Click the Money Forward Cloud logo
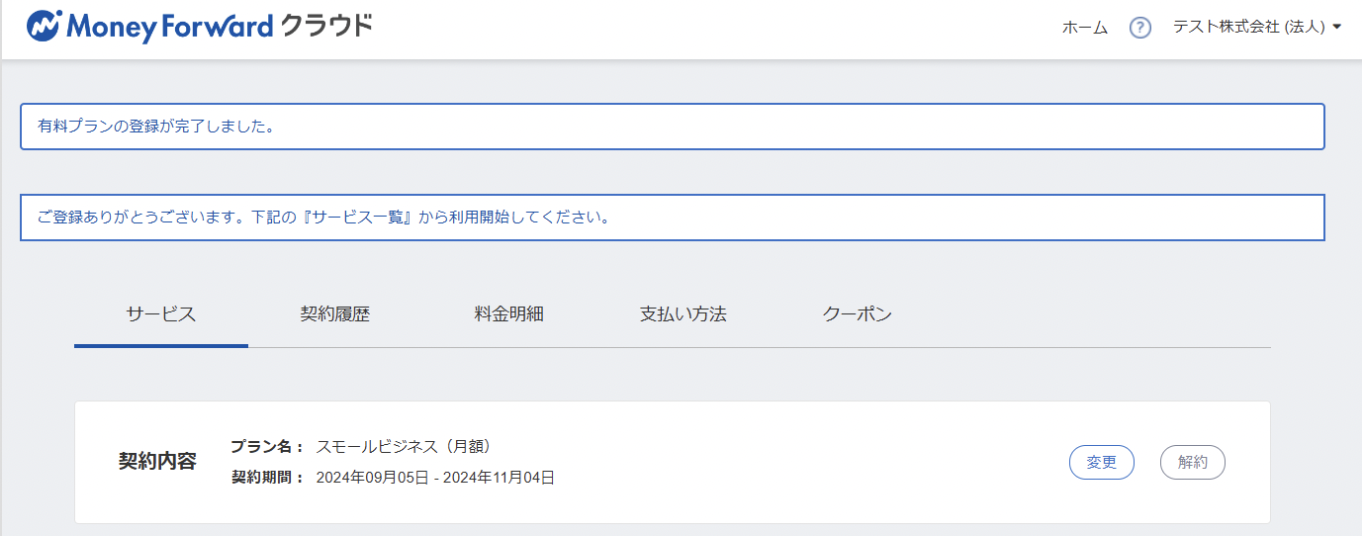This screenshot has width=1362, height=536. 199,26
